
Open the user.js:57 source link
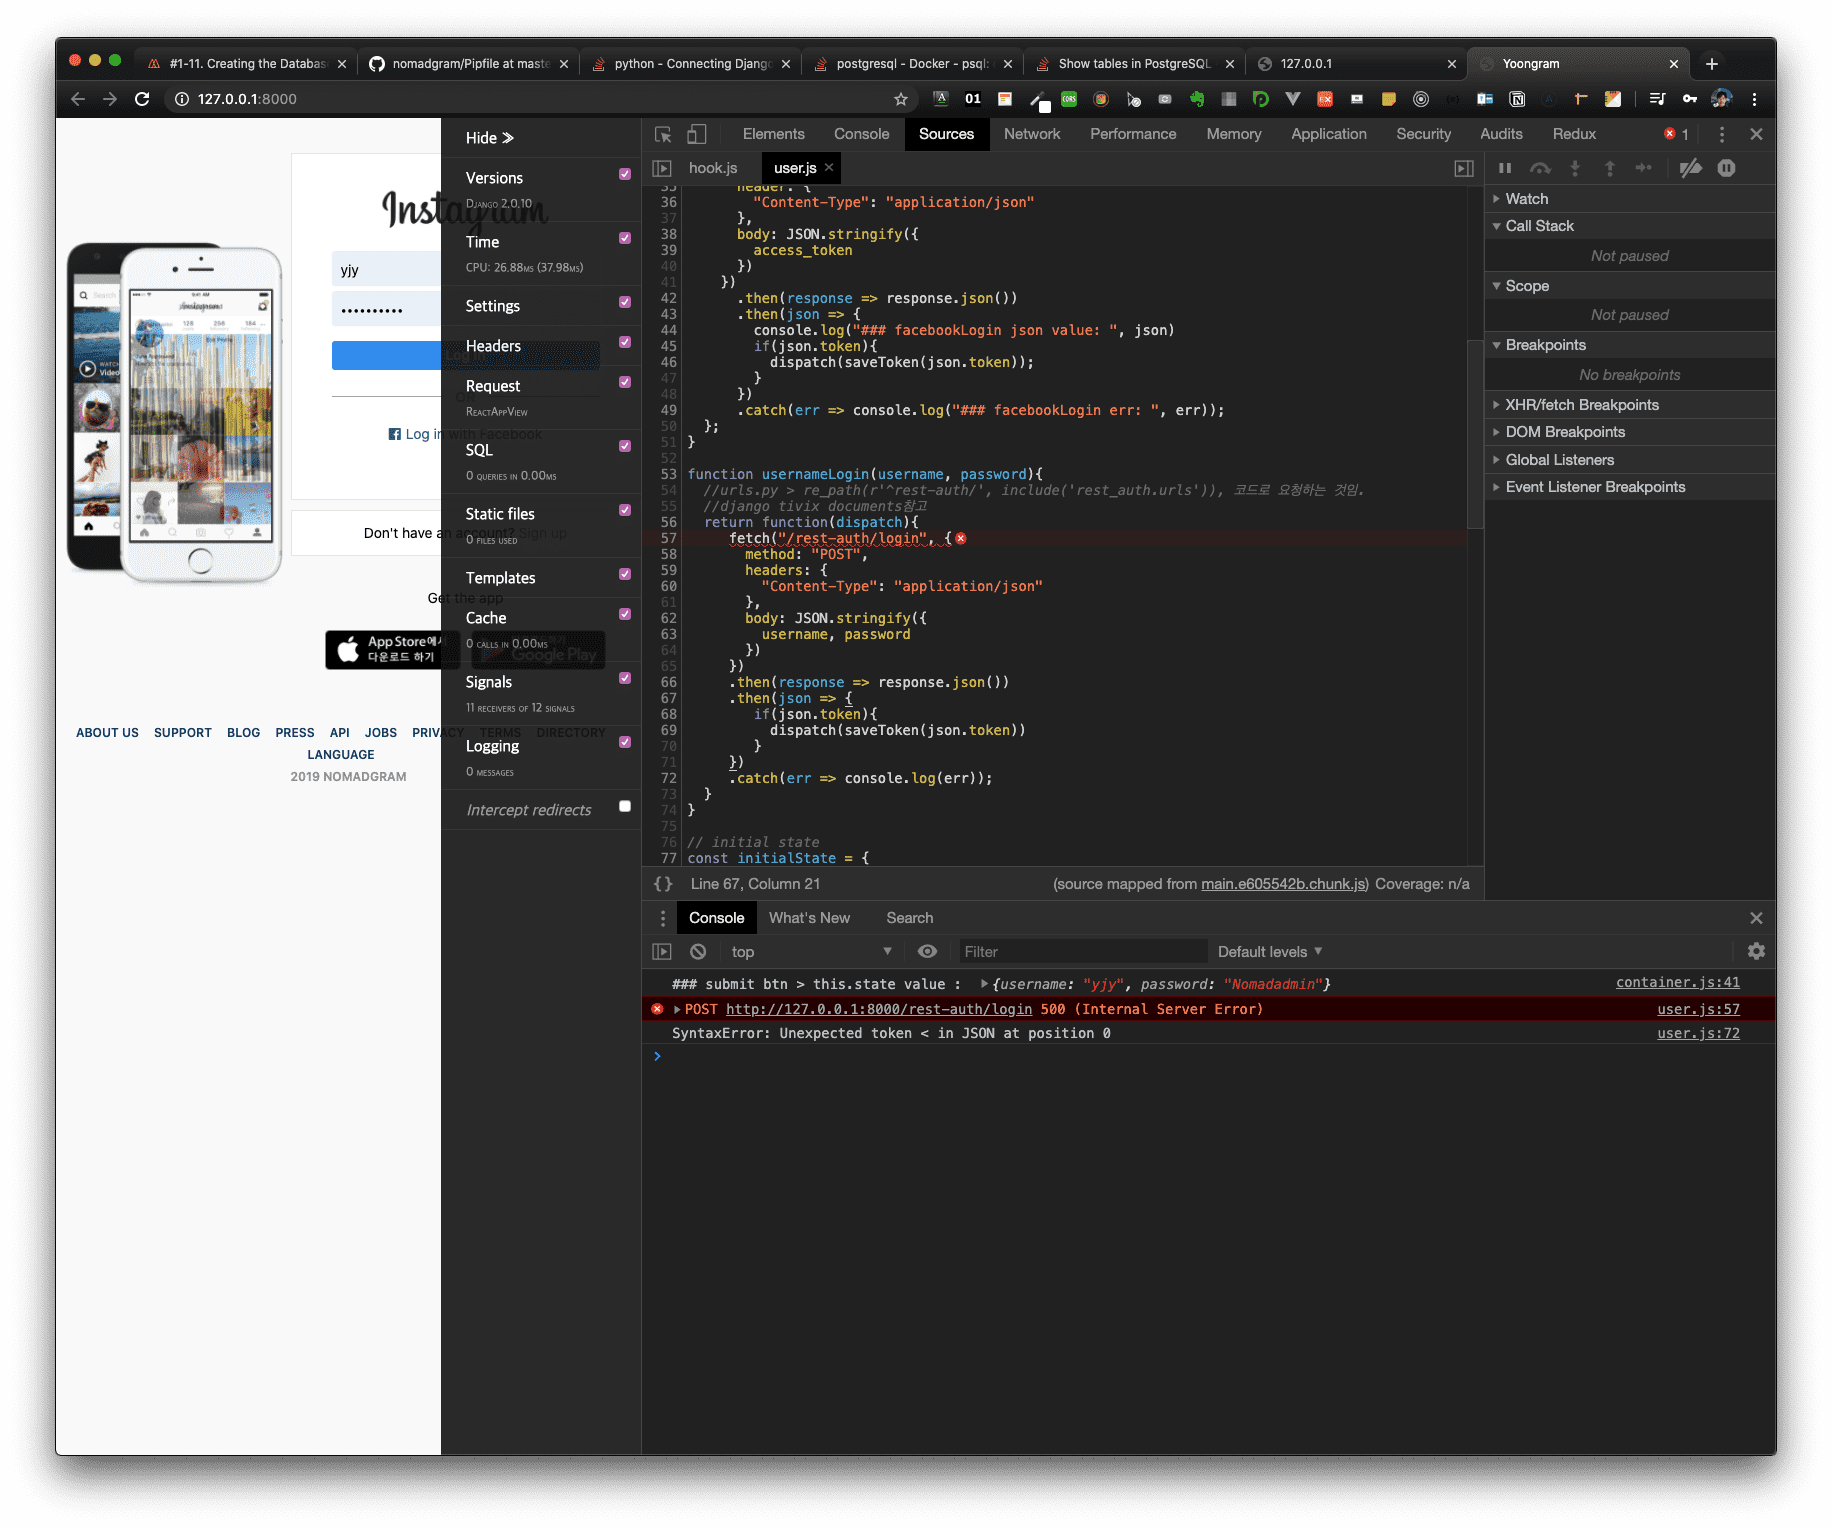coord(1698,1010)
